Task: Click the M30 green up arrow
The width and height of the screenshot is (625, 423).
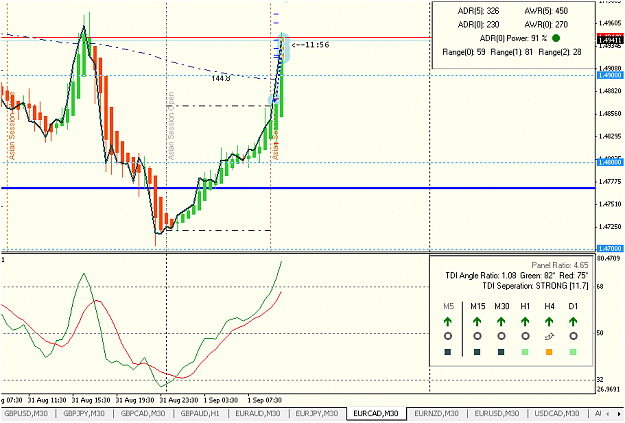Action: 501,321
